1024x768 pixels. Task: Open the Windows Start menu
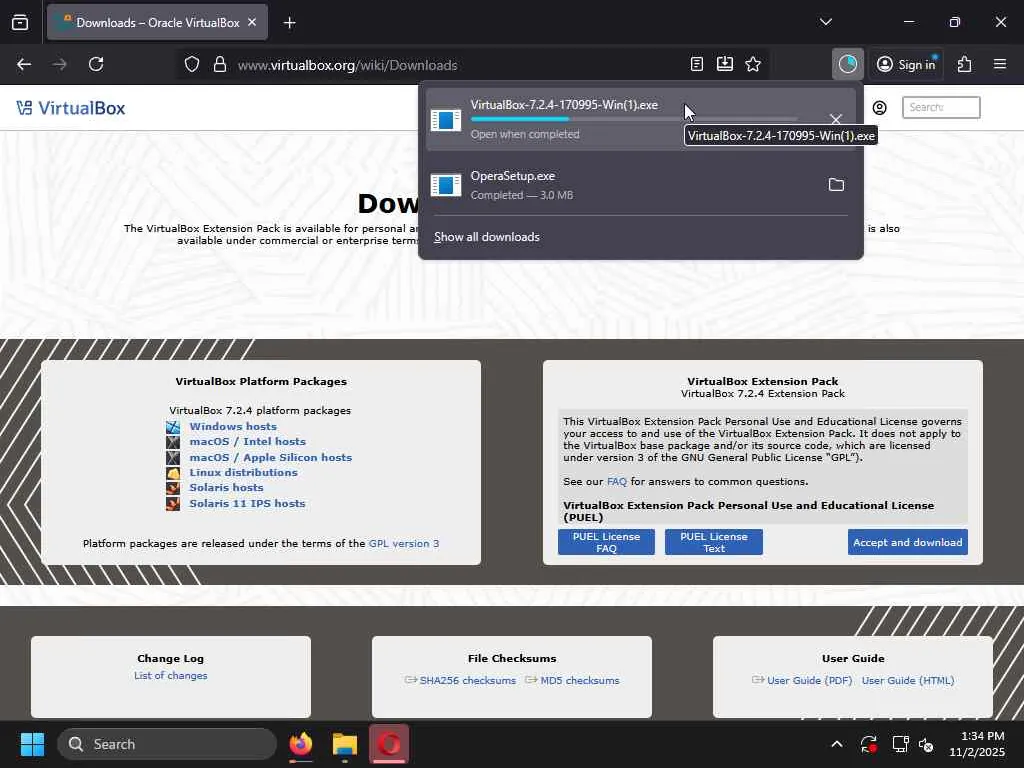pos(32,744)
